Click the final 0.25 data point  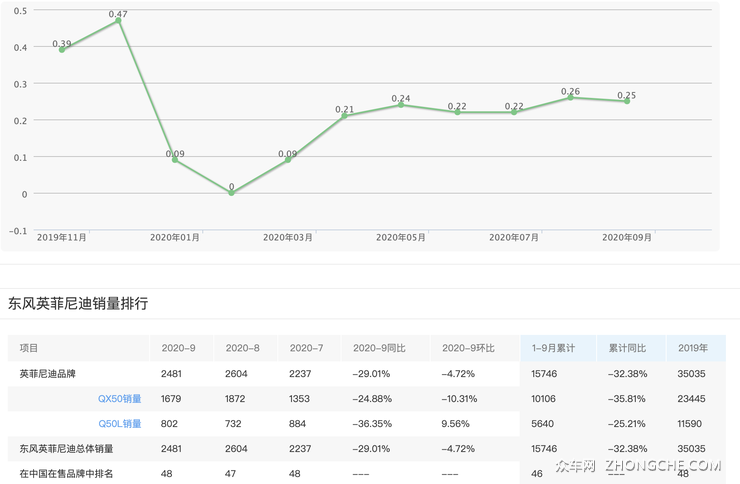click(627, 101)
